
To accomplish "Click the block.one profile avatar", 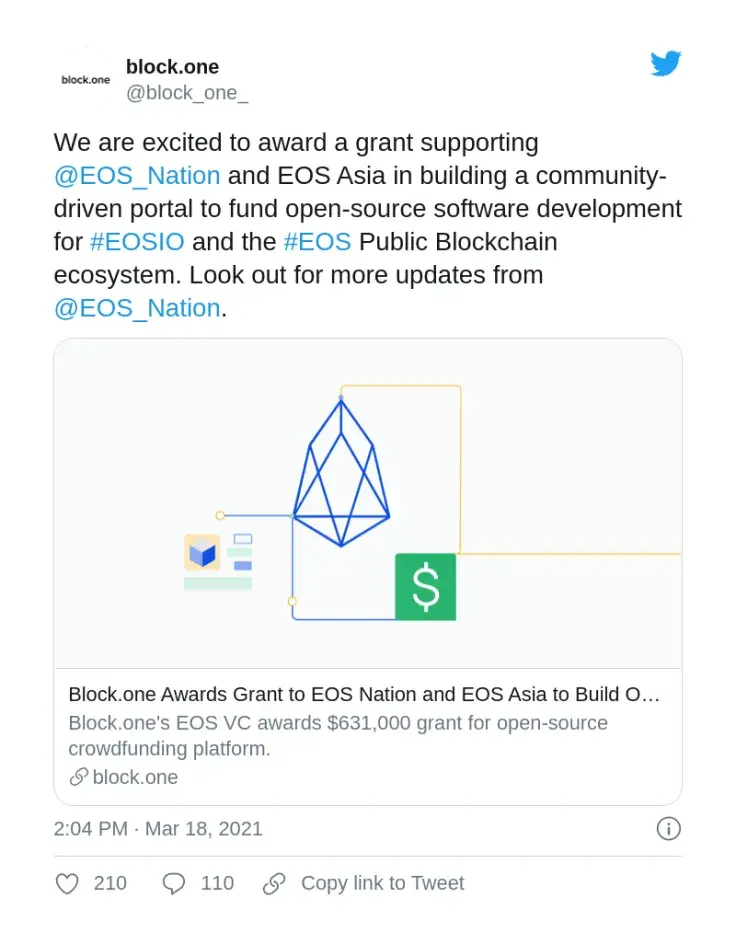I will [x=84, y=77].
